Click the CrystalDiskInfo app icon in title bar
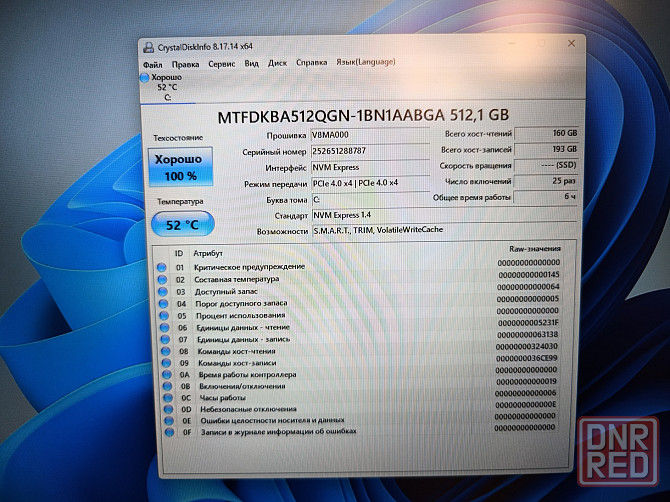670x502 pixels. [149, 46]
